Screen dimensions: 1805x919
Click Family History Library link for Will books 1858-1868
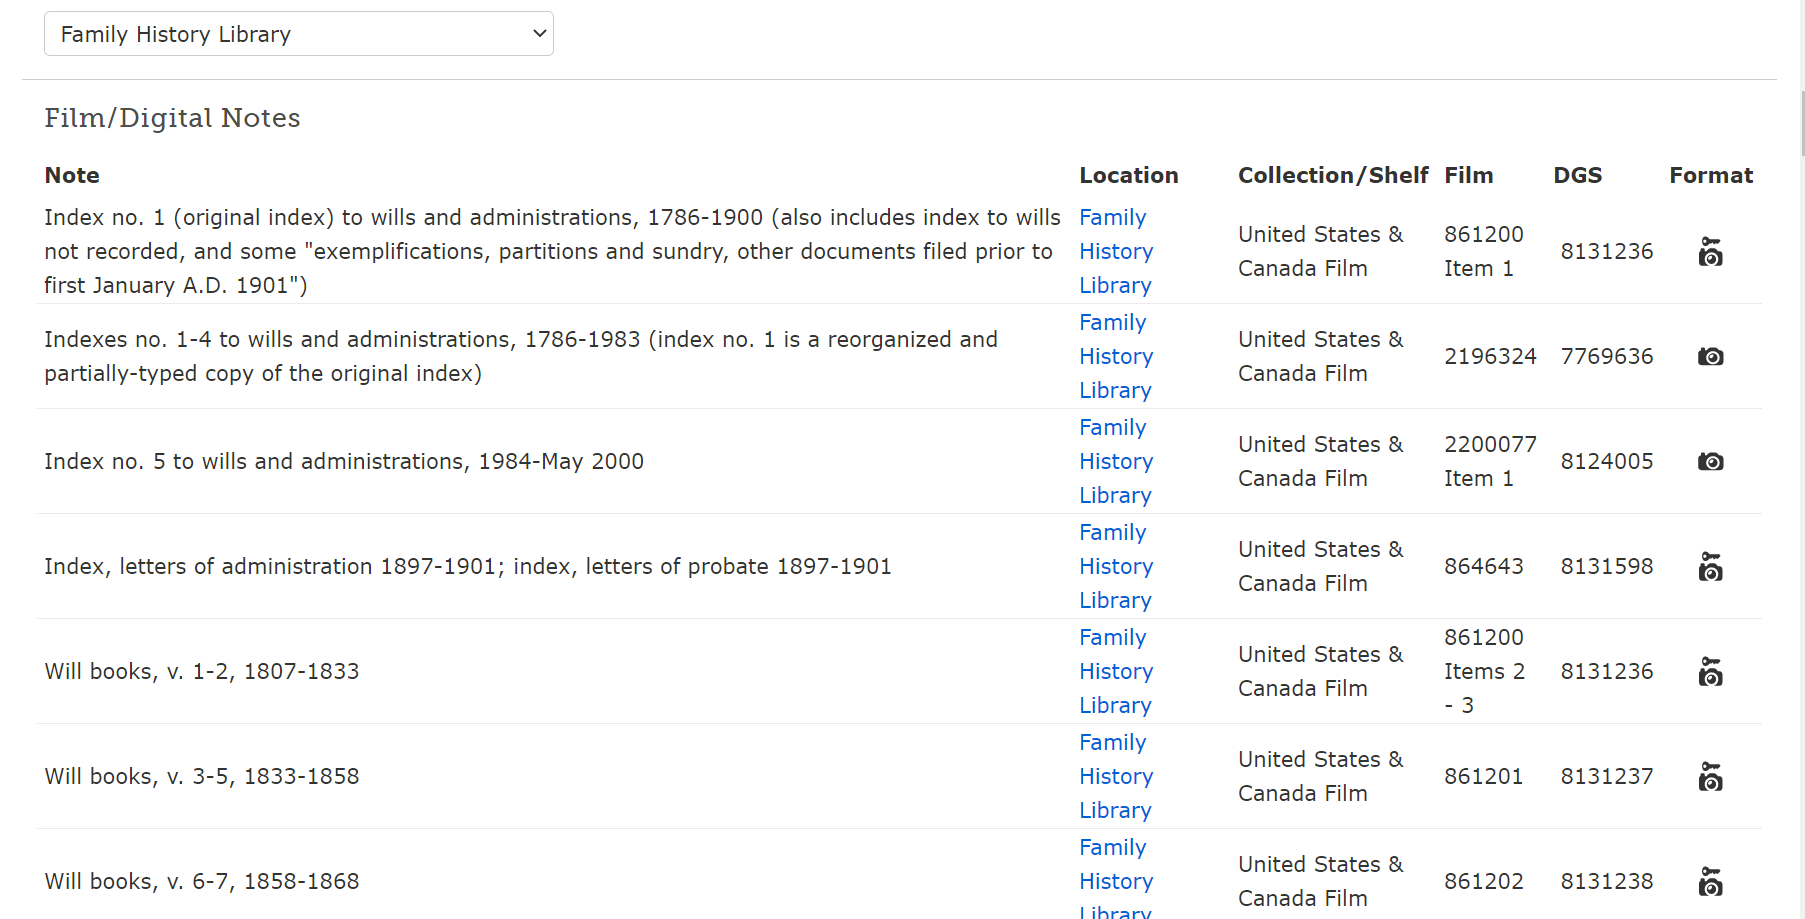[1115, 881]
